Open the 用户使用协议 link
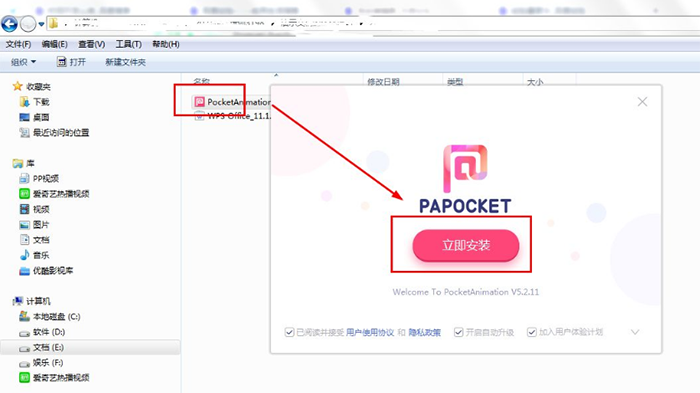The height and width of the screenshot is (393, 700). pyautogui.click(x=370, y=332)
